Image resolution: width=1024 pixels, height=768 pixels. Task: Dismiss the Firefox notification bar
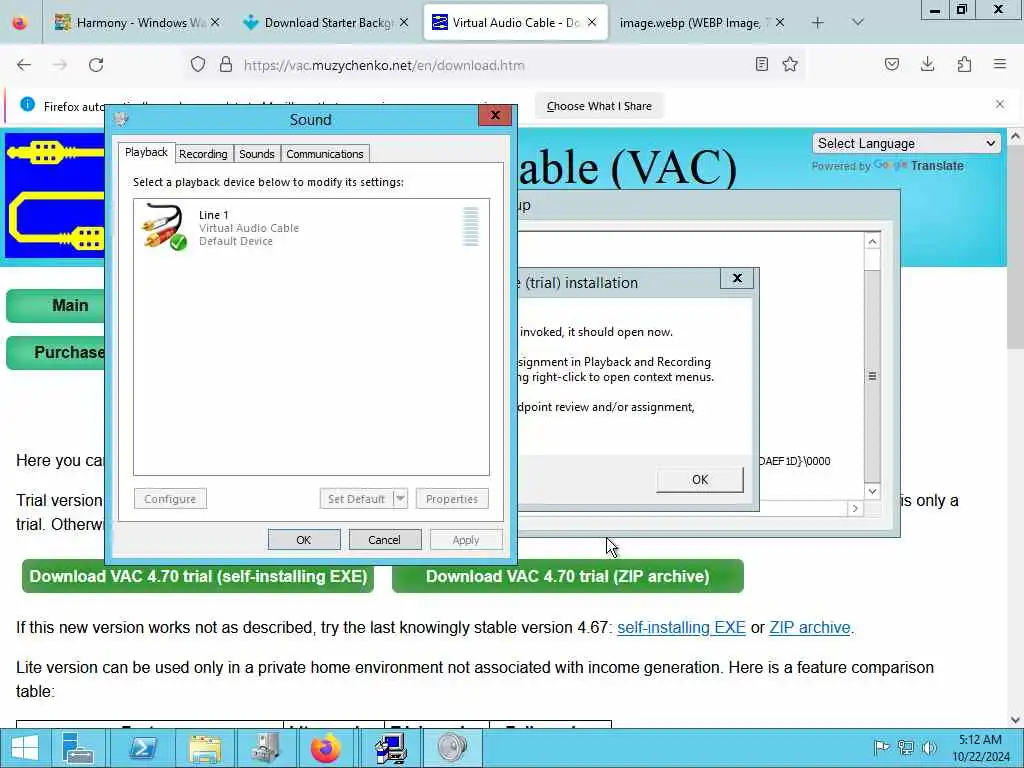[1000, 104]
